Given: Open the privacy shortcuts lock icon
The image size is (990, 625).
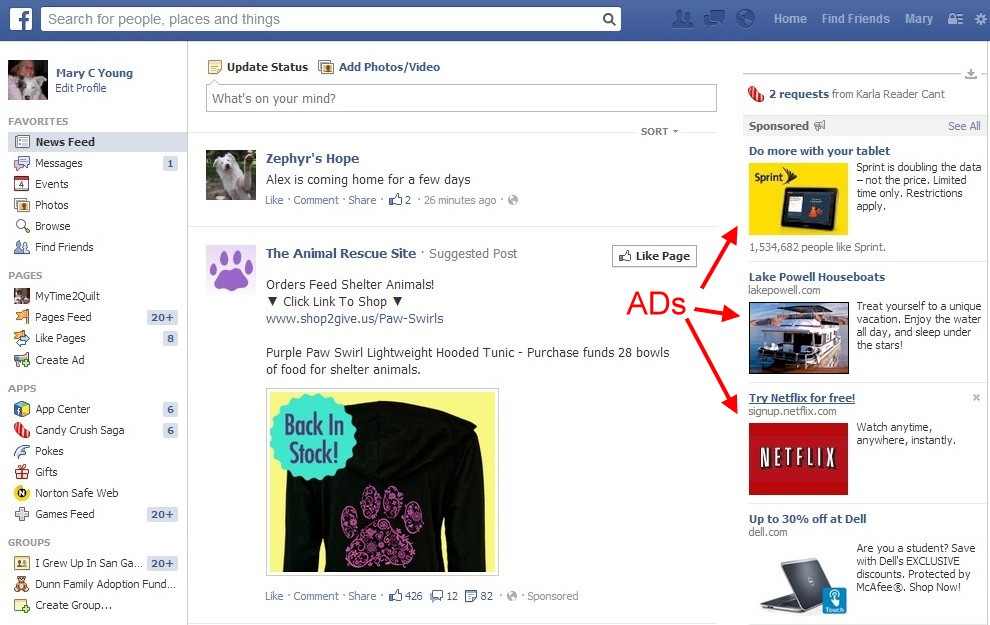Looking at the screenshot, I should point(955,19).
